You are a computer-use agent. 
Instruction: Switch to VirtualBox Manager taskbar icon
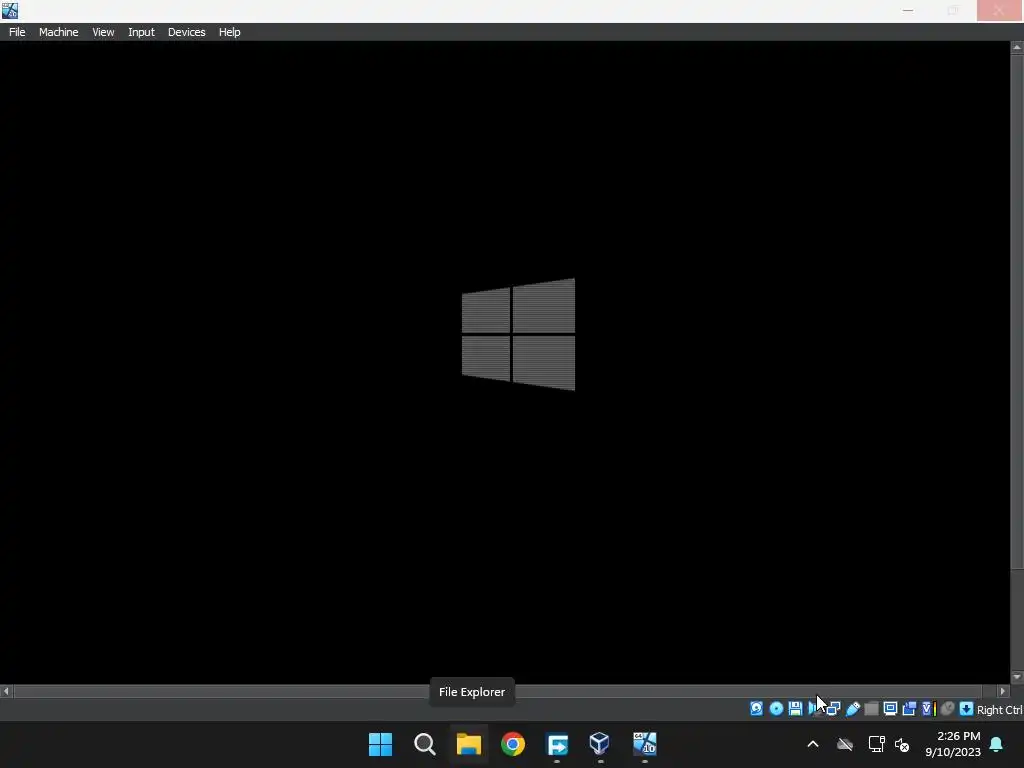coord(600,744)
